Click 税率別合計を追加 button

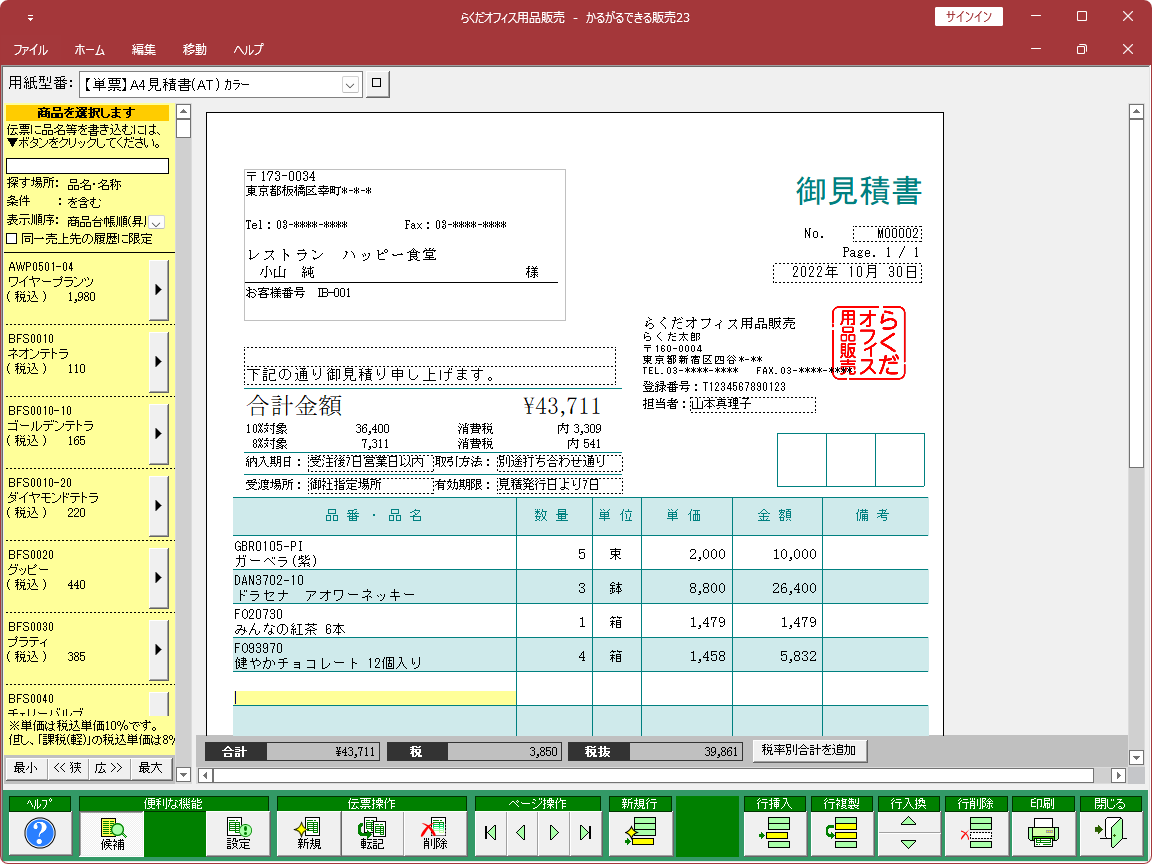[x=809, y=750]
